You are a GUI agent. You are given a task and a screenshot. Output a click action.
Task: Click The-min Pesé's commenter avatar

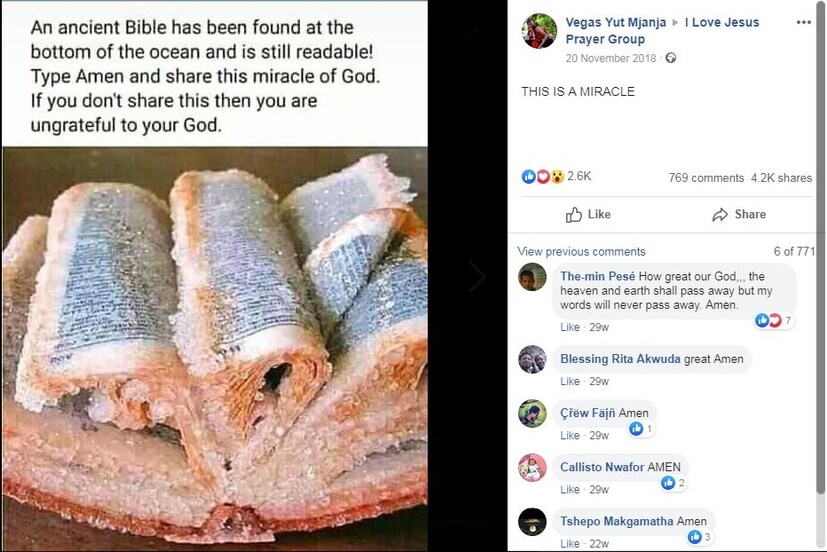tap(532, 277)
